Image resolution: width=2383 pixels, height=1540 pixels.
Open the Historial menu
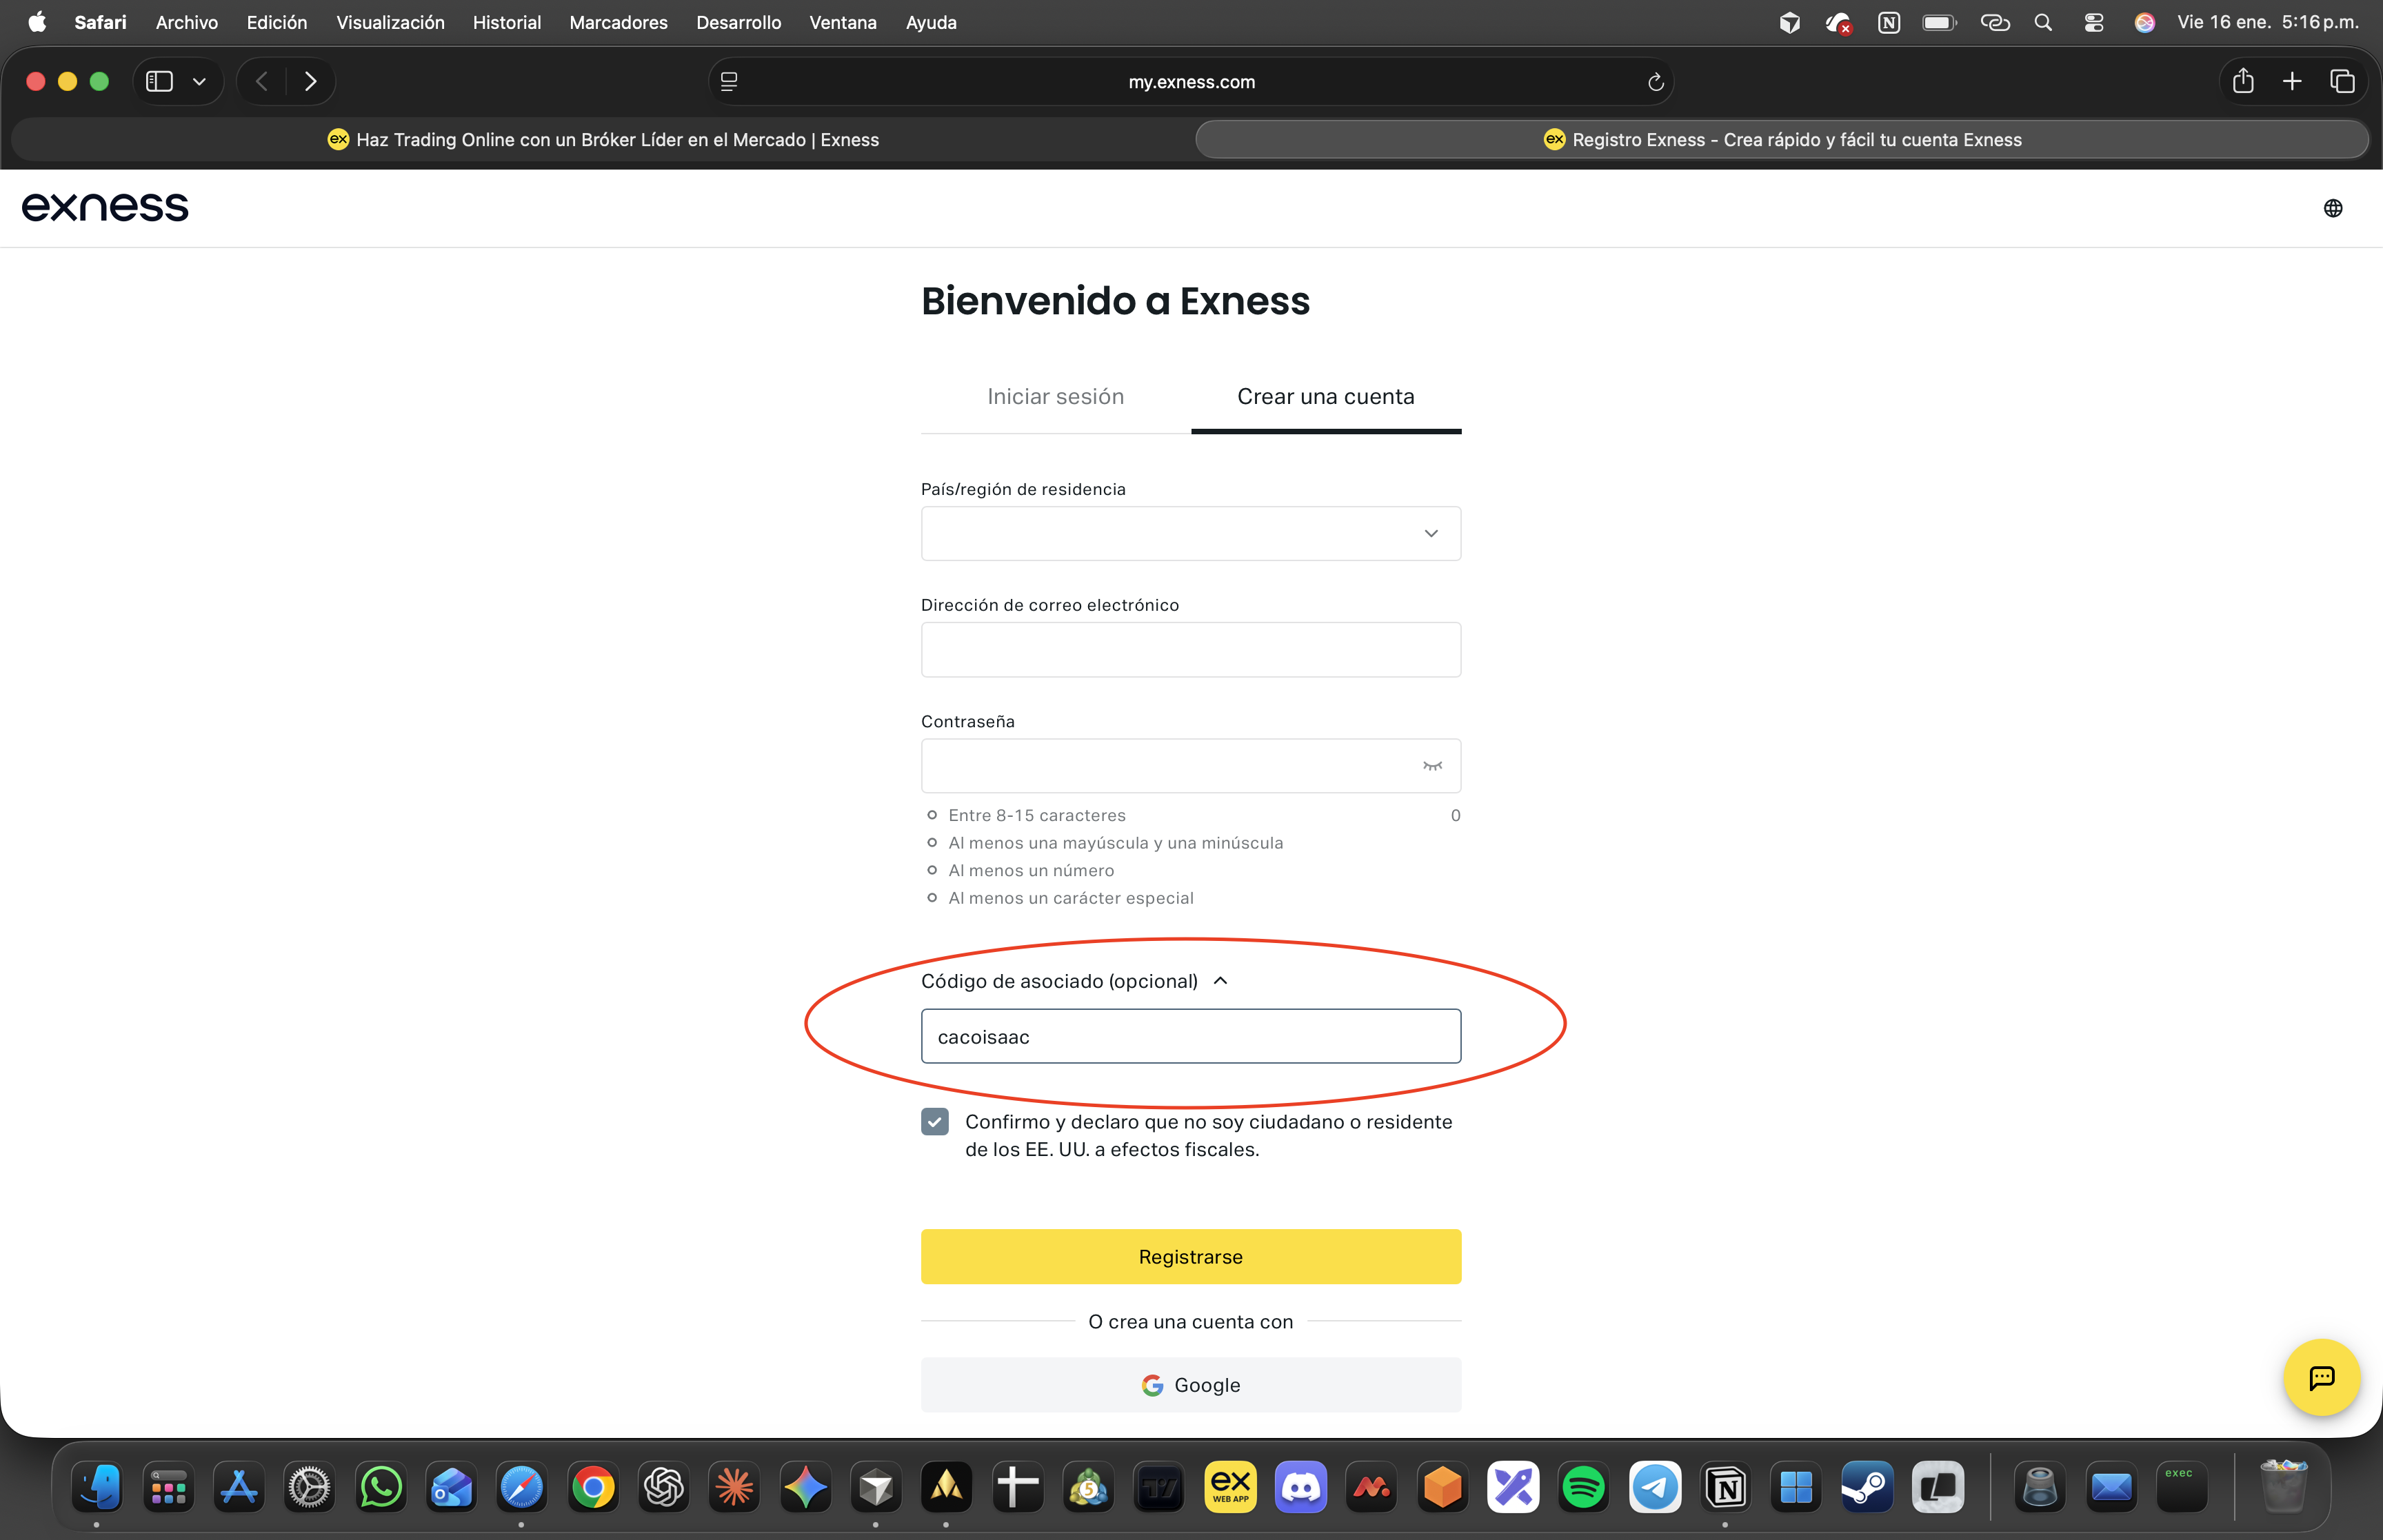coord(506,22)
